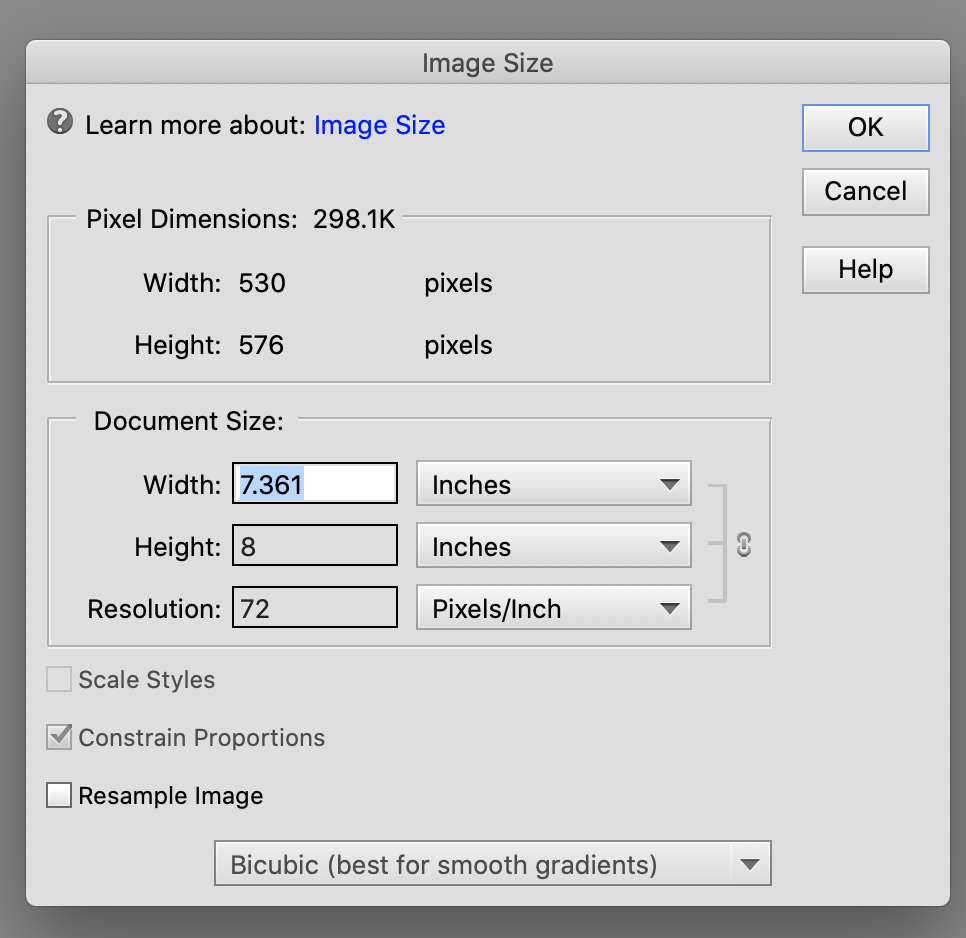Toggle the Constrain Proportions checkbox

tap(60, 738)
